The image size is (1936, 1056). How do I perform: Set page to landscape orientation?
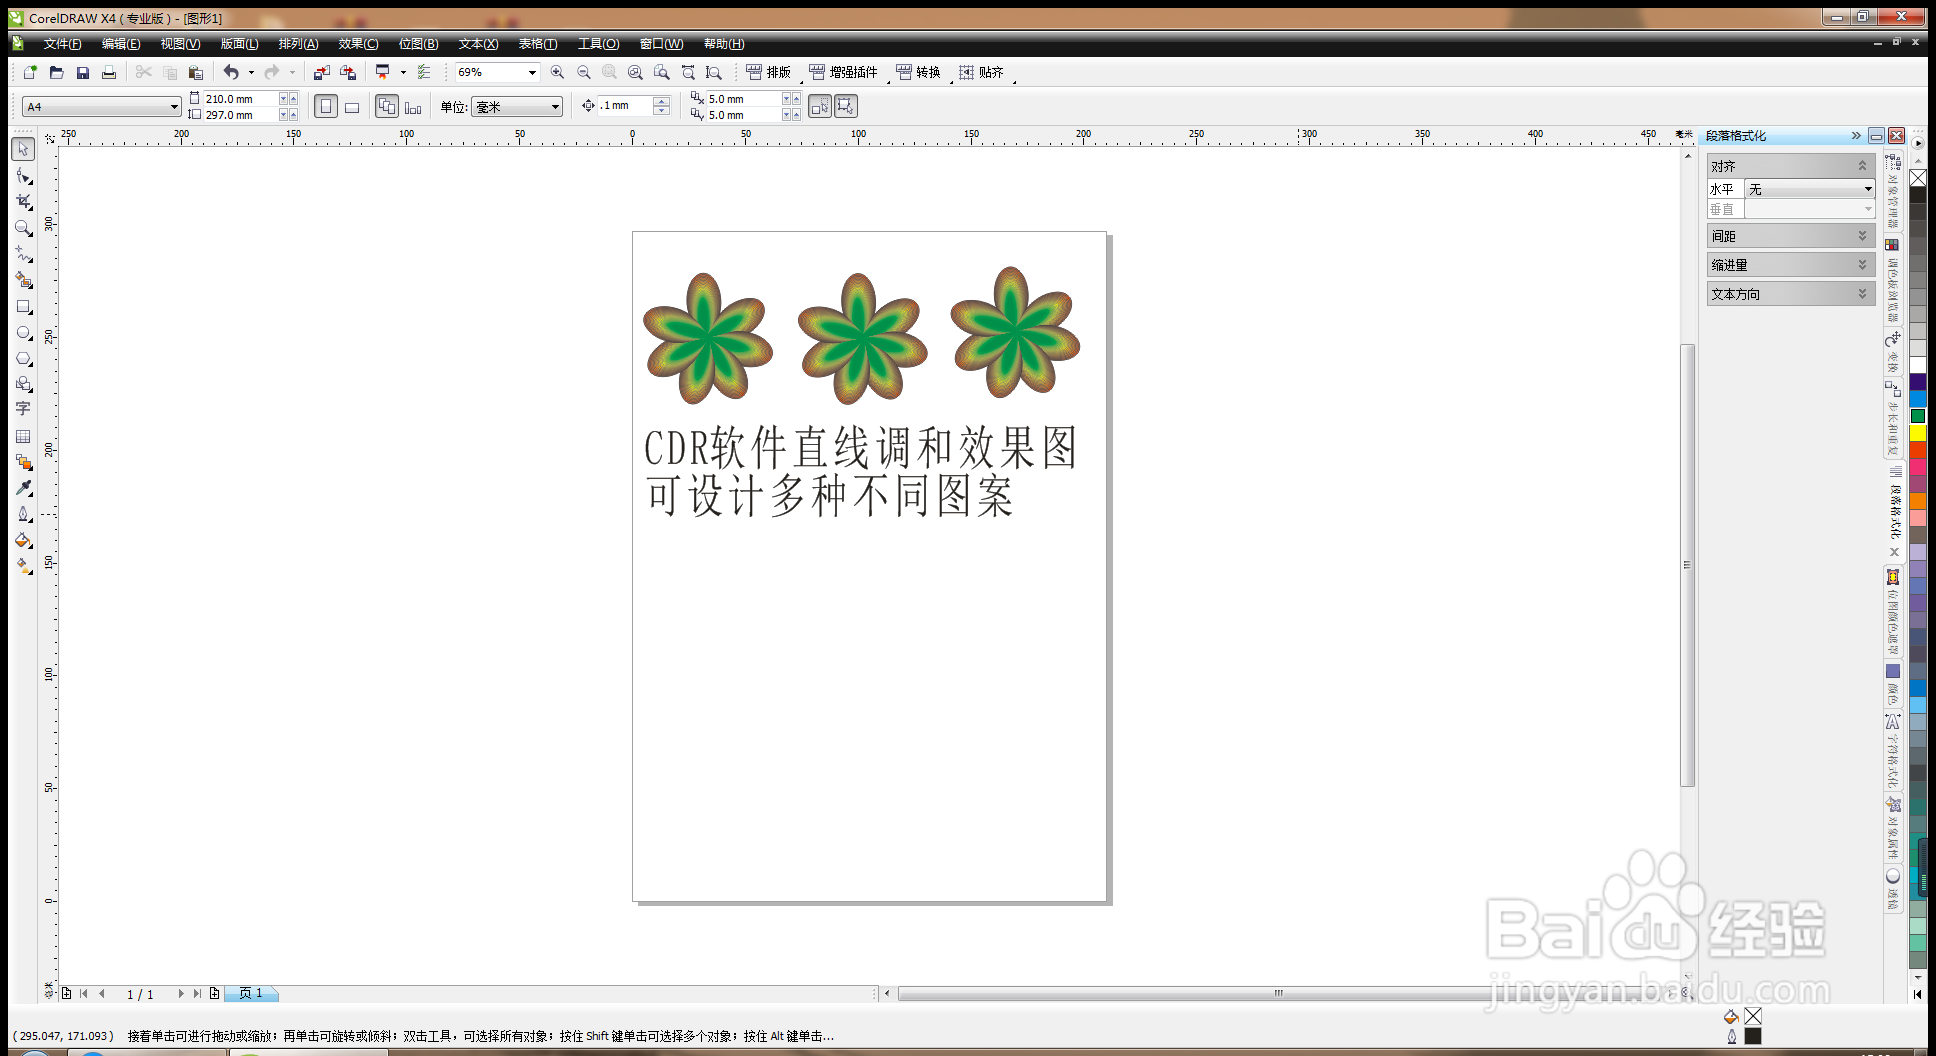(x=352, y=106)
